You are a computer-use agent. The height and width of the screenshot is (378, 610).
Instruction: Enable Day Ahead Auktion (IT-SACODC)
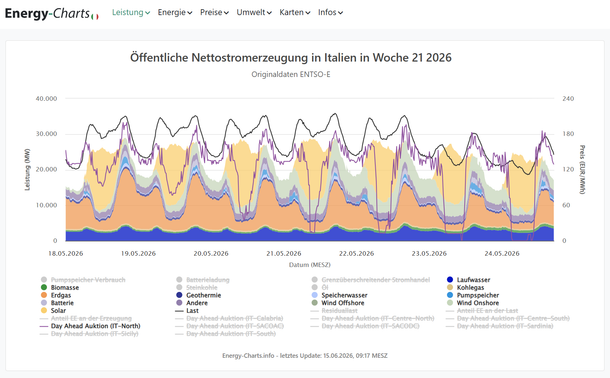click(x=365, y=326)
